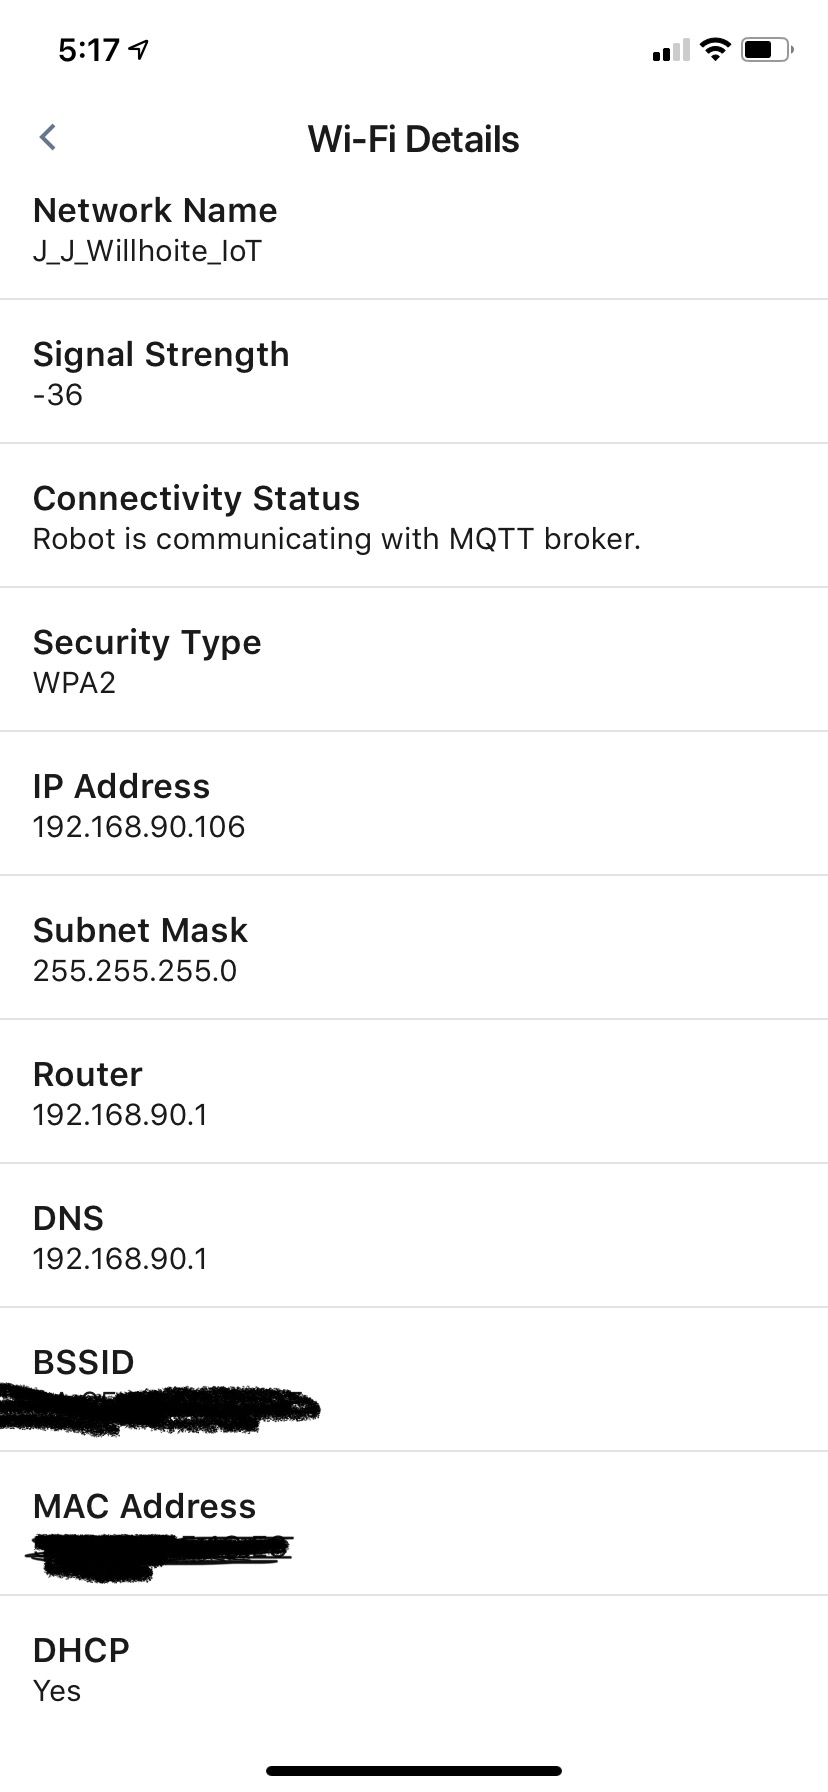Tap the IP Address 192.168.90.106 value
Screen dimensions: 828x1792
pos(139,827)
